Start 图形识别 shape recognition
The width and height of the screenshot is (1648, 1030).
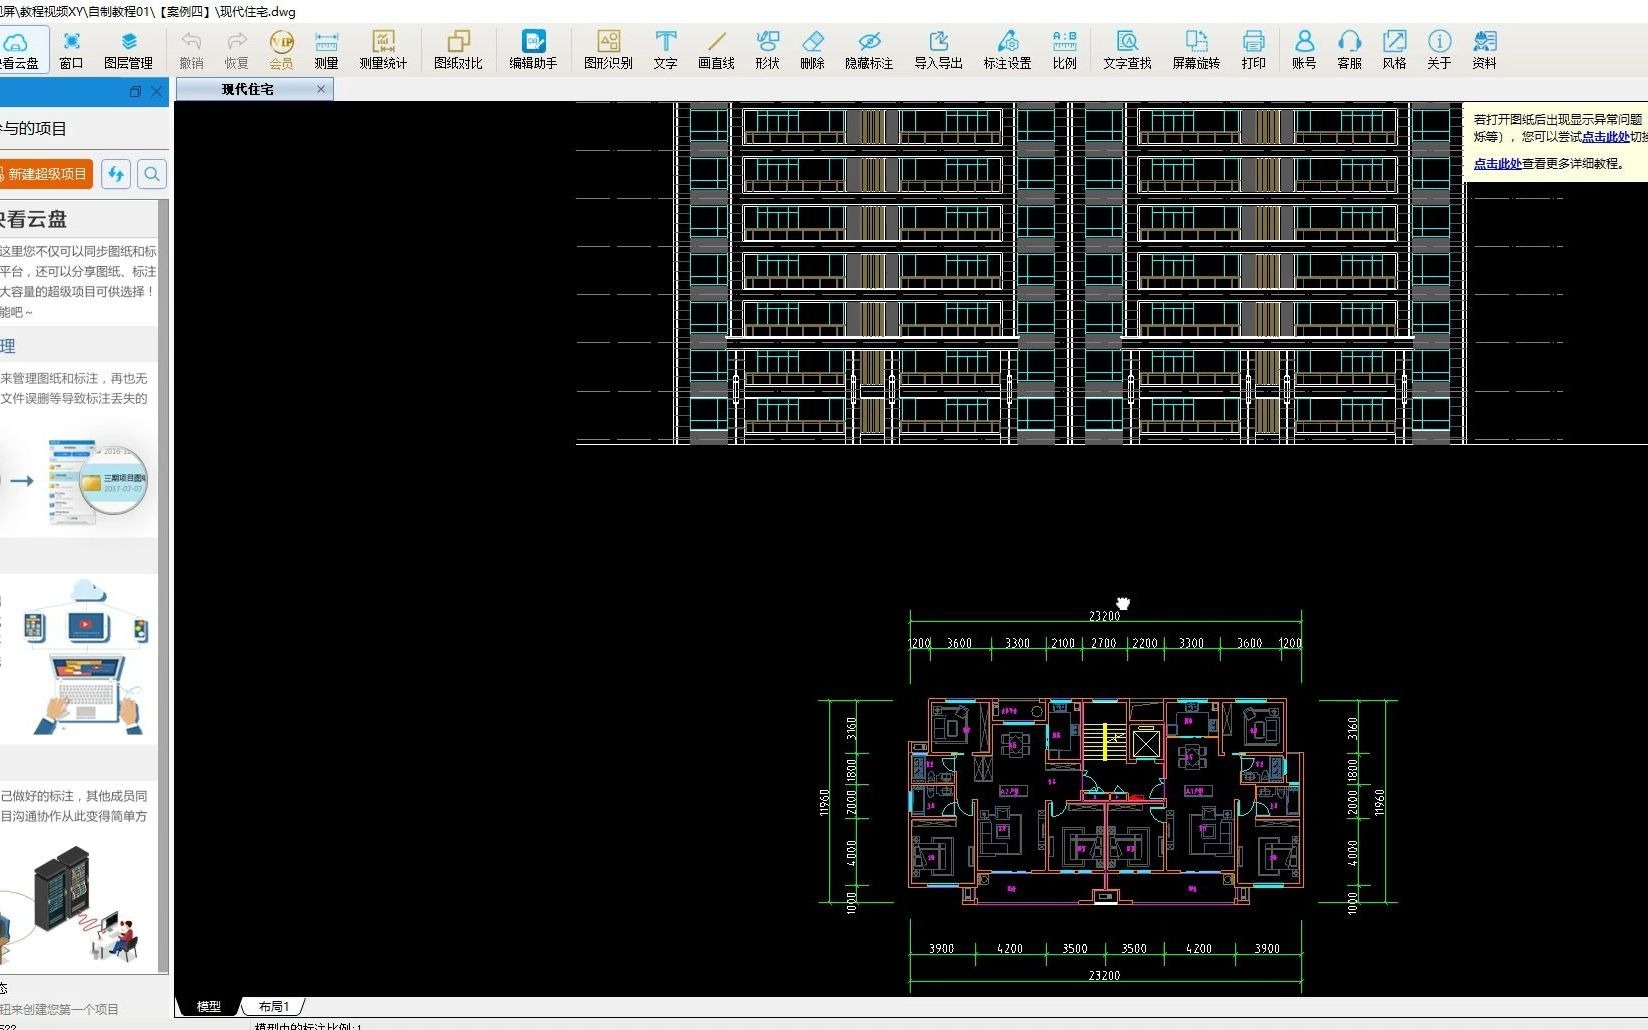[607, 49]
